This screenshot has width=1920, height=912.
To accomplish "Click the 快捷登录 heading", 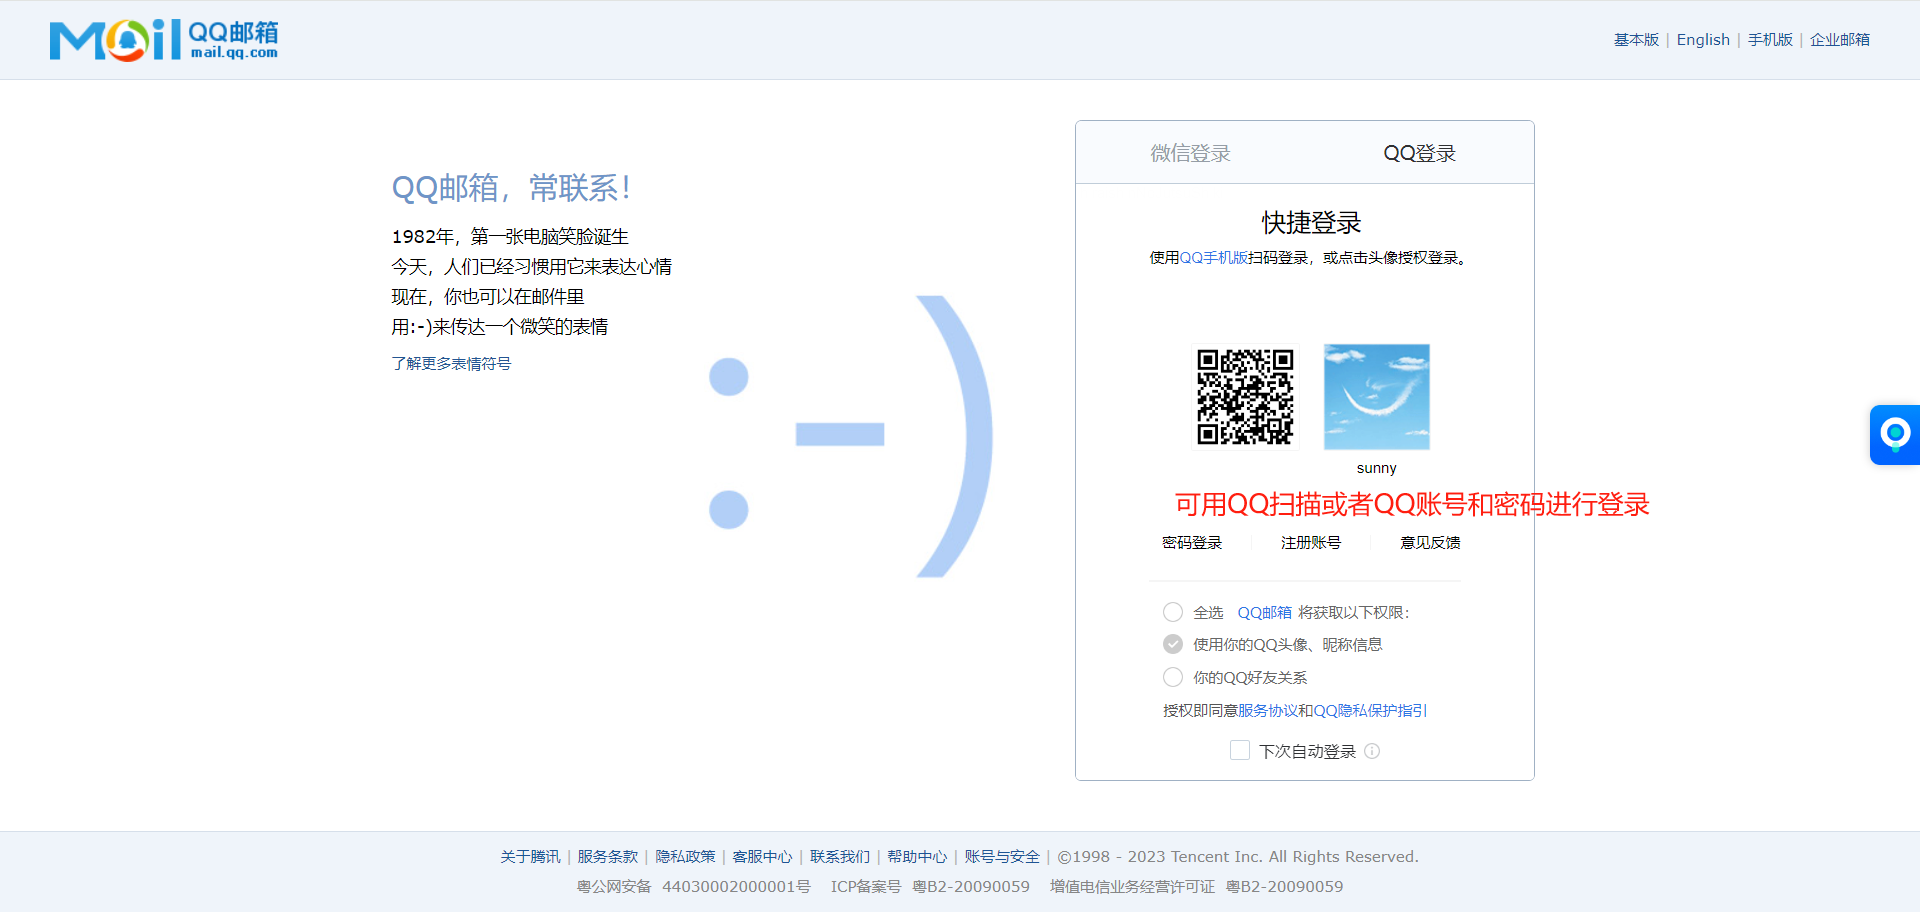I will pos(1311,222).
